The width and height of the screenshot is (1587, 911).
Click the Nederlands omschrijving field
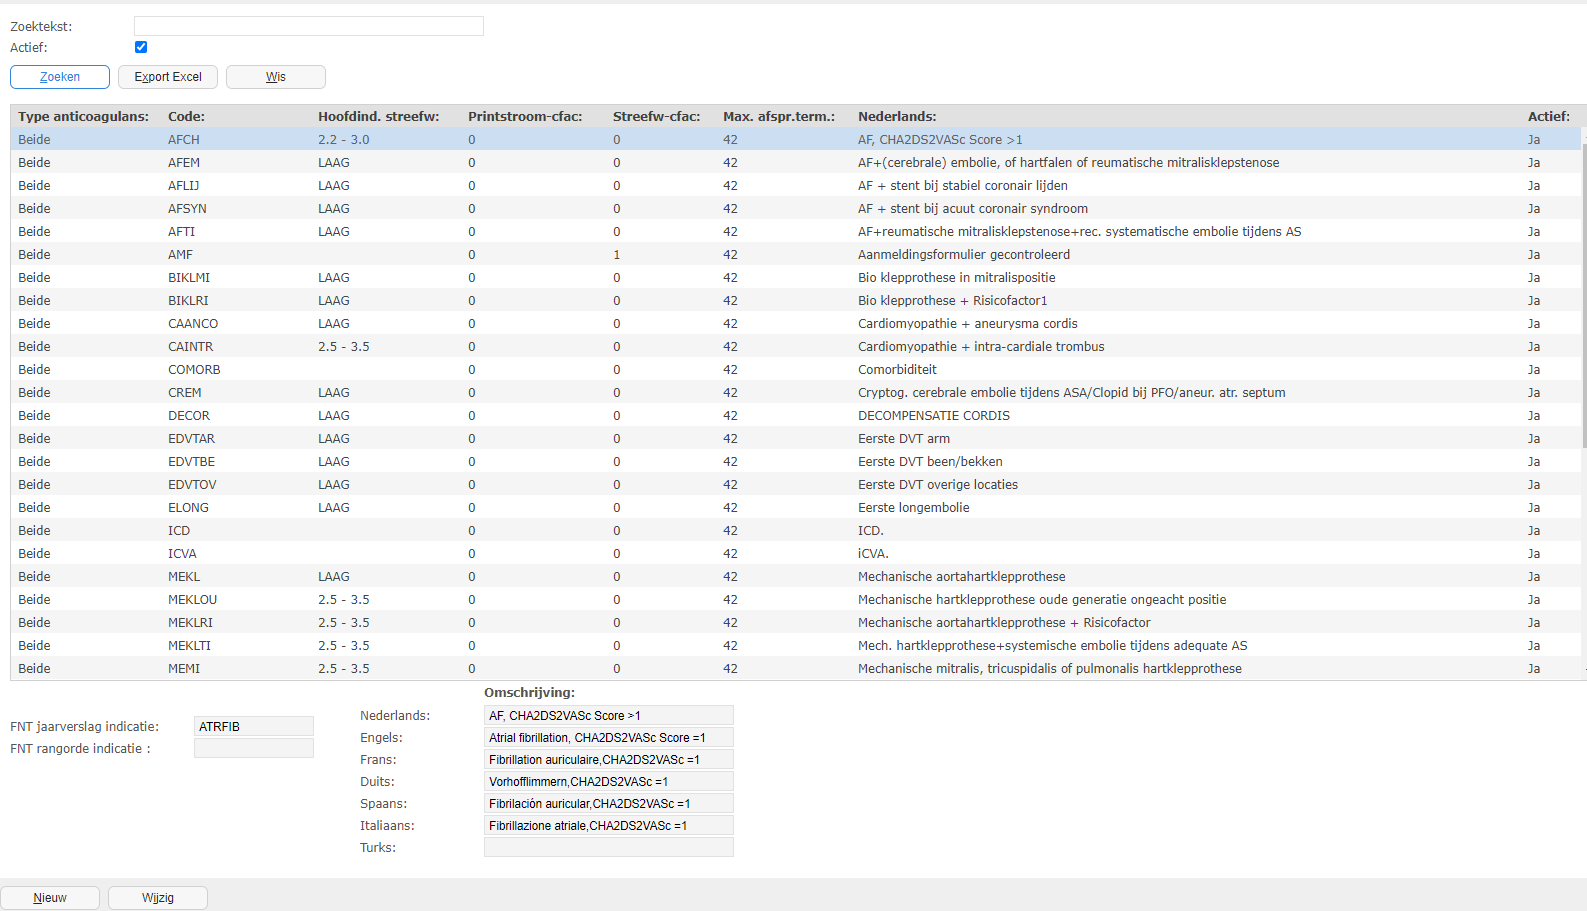(x=609, y=716)
